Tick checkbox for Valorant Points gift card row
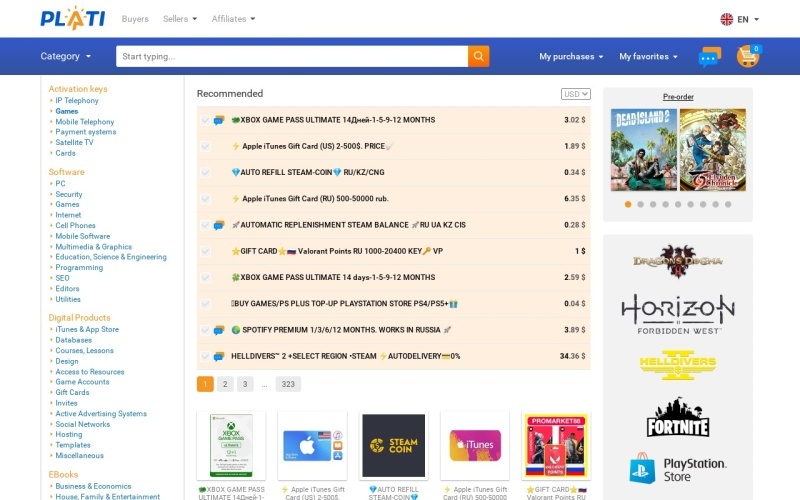 click(x=205, y=252)
